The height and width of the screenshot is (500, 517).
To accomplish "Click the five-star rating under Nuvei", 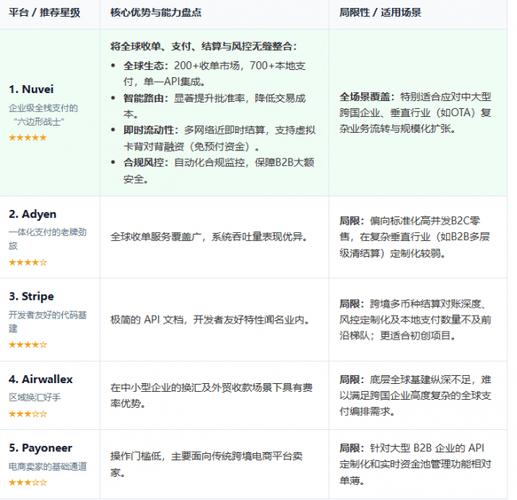I will (x=28, y=137).
